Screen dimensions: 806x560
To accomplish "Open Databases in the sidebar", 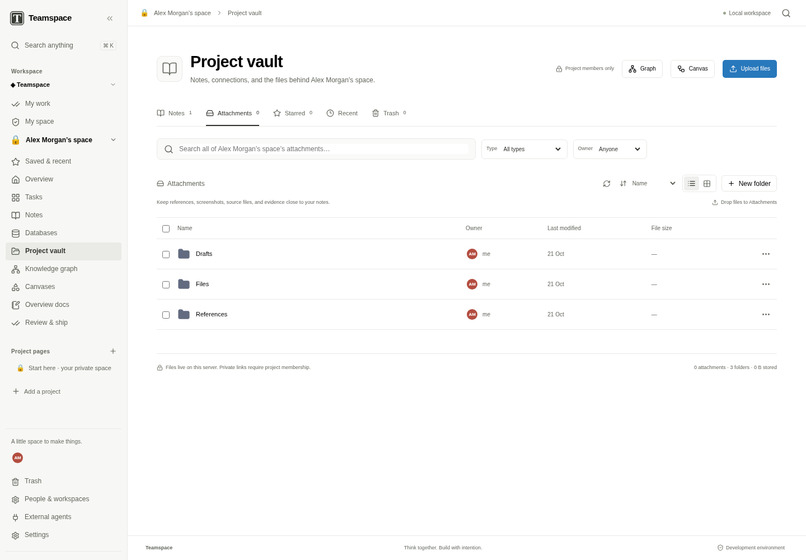I will (x=64, y=233).
